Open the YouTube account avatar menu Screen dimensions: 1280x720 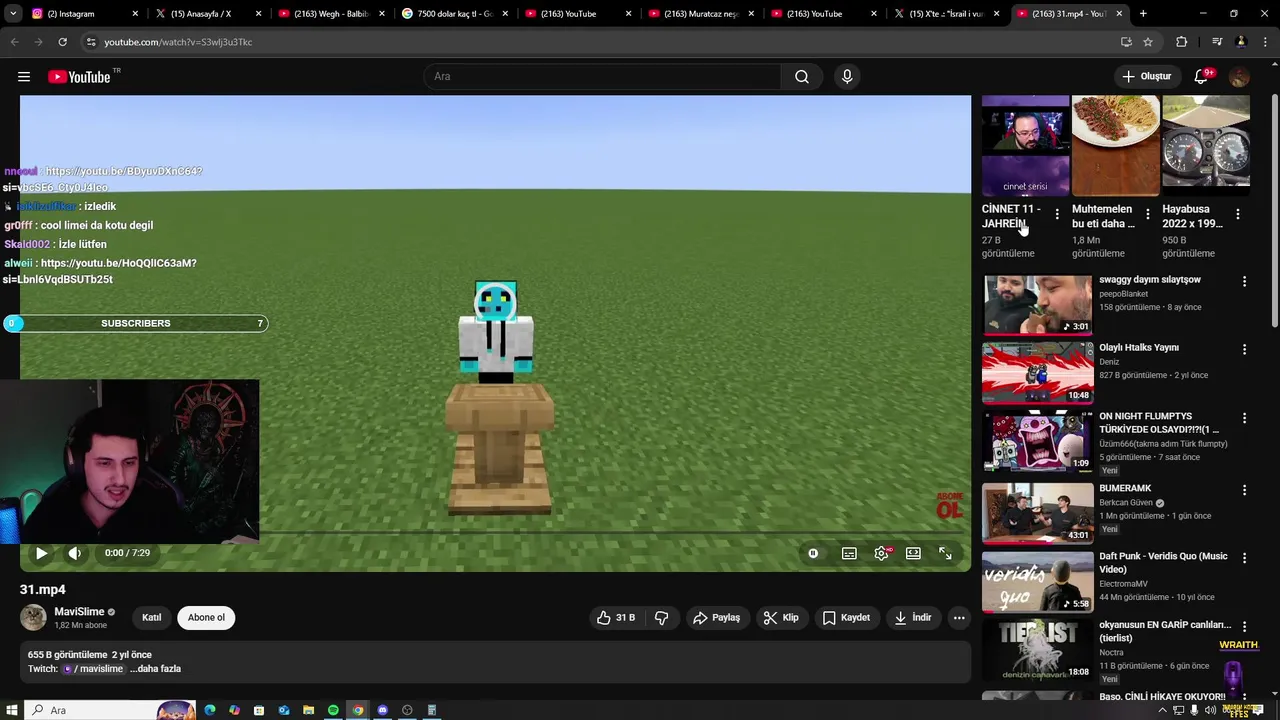1239,77
